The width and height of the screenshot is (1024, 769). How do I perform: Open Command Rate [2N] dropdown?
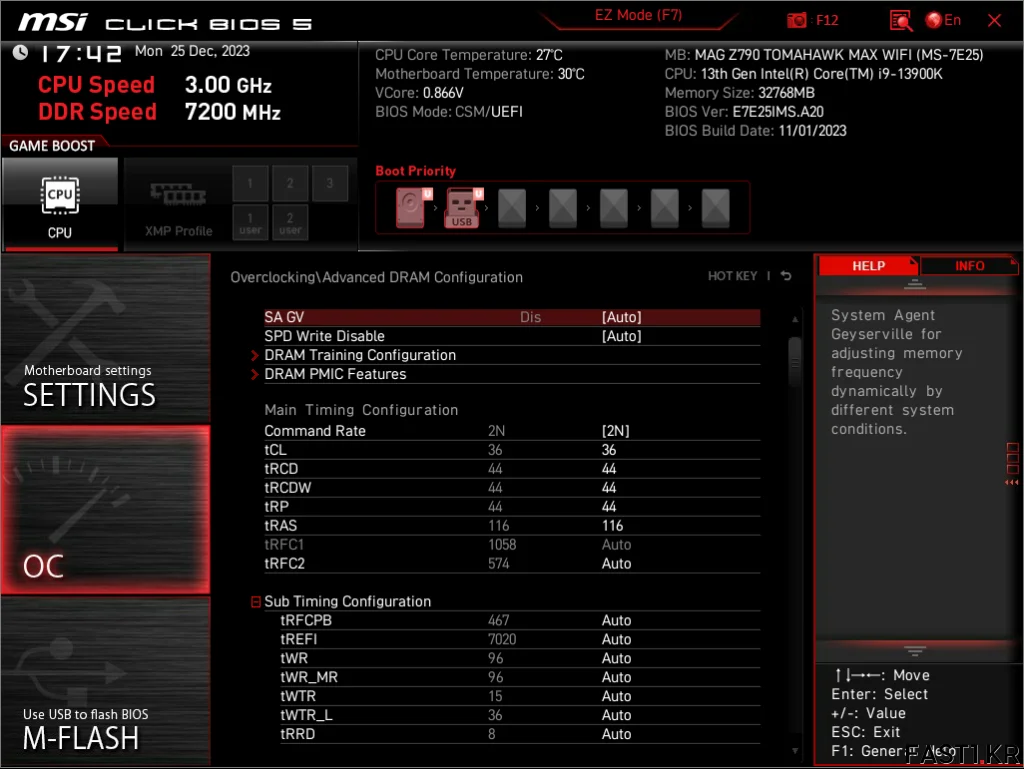click(615, 431)
